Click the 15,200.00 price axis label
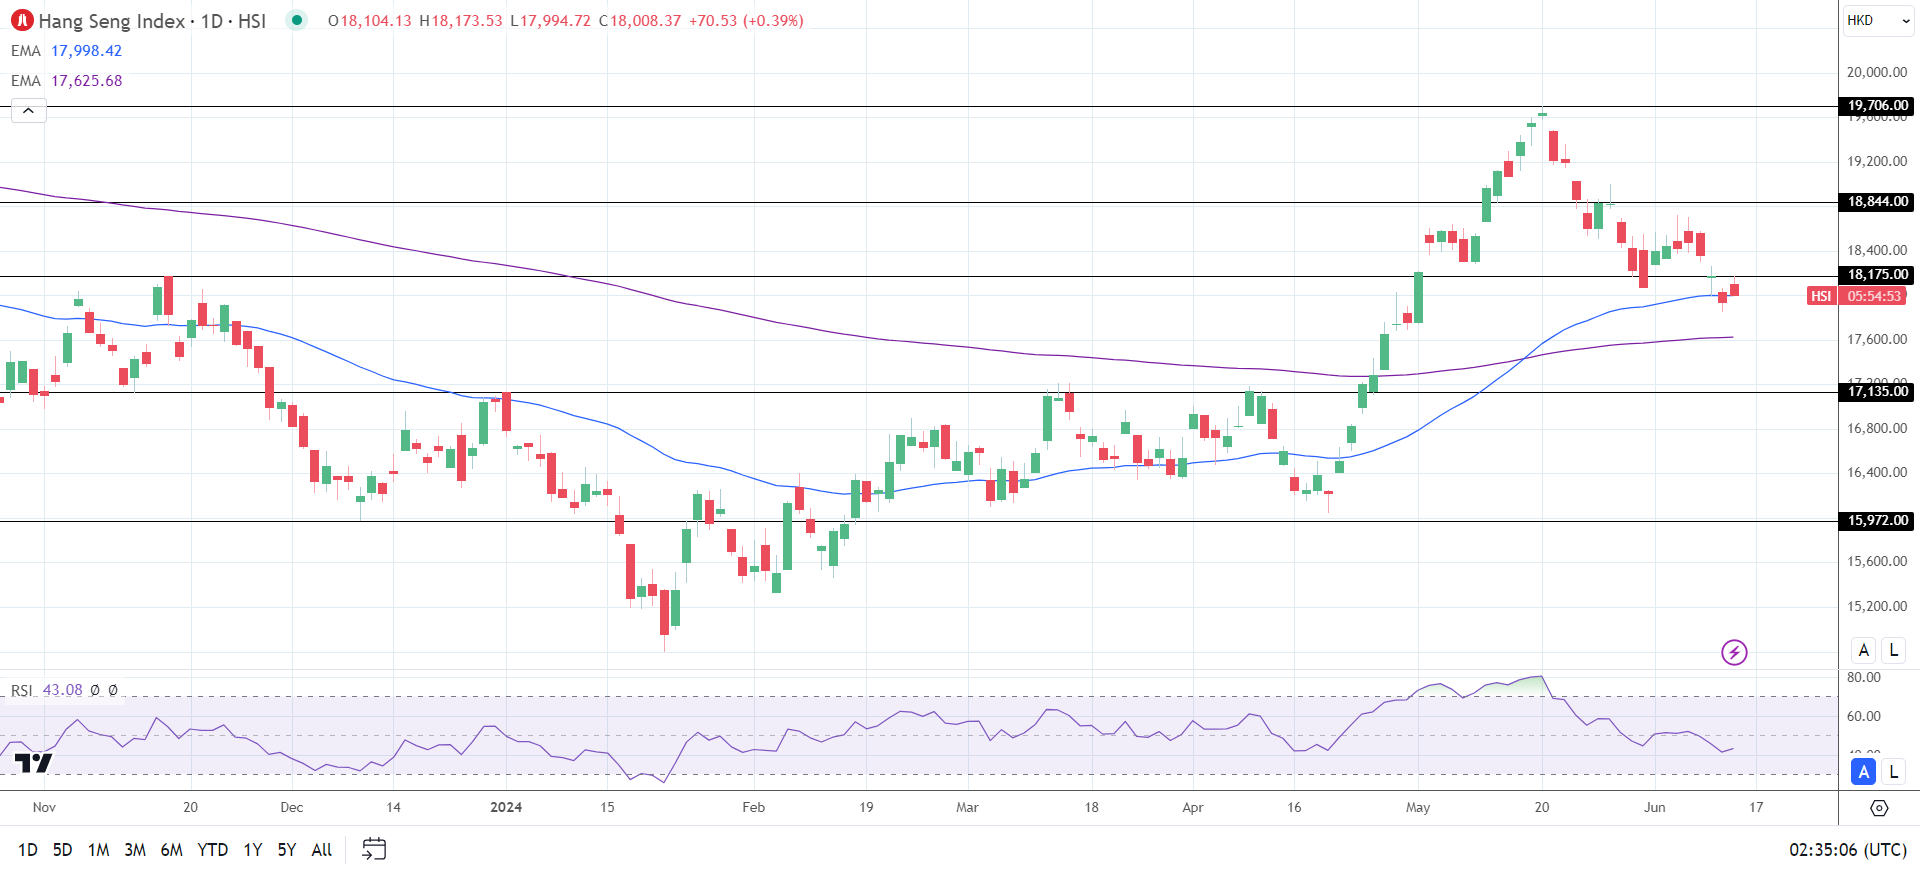This screenshot has height=870, width=1920. pos(1877,606)
